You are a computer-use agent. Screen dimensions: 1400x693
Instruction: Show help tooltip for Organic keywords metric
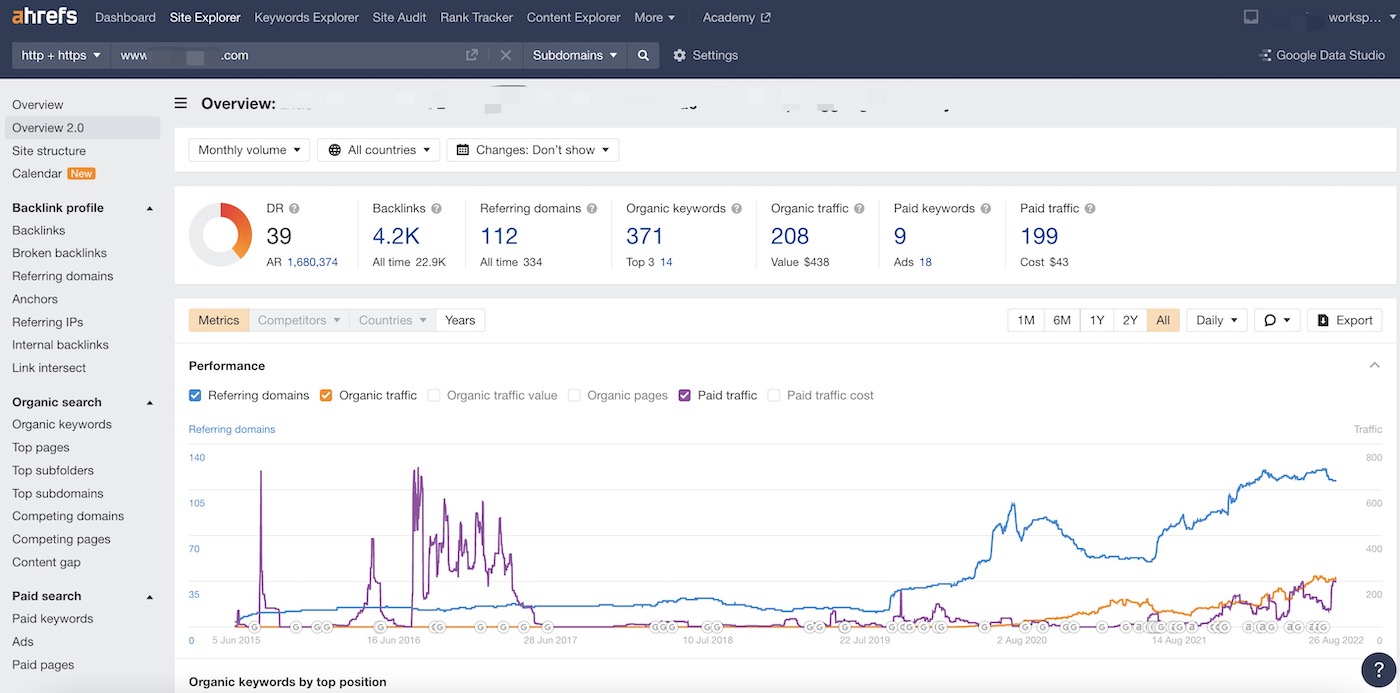point(737,209)
